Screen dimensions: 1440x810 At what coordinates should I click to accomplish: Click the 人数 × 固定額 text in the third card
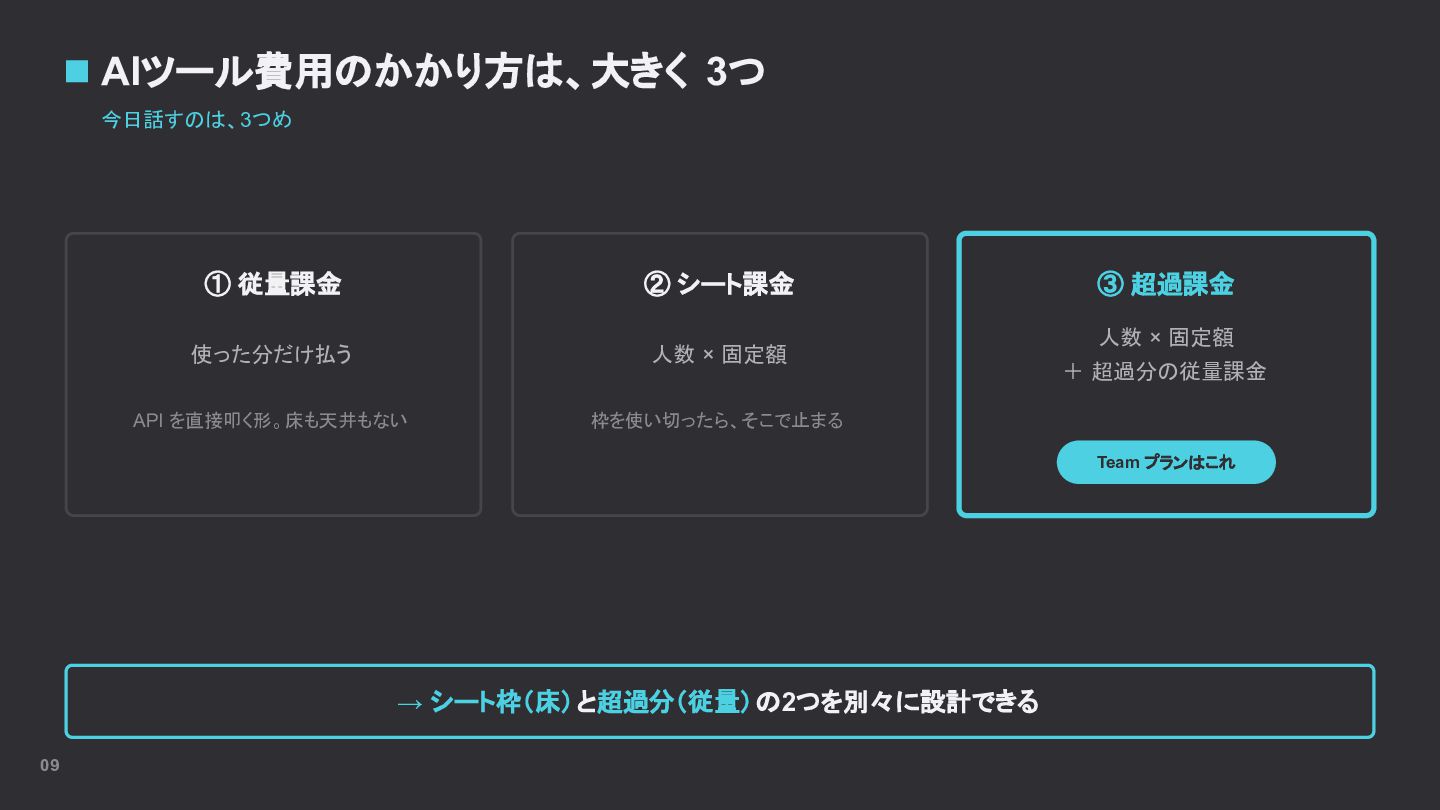pos(1166,337)
